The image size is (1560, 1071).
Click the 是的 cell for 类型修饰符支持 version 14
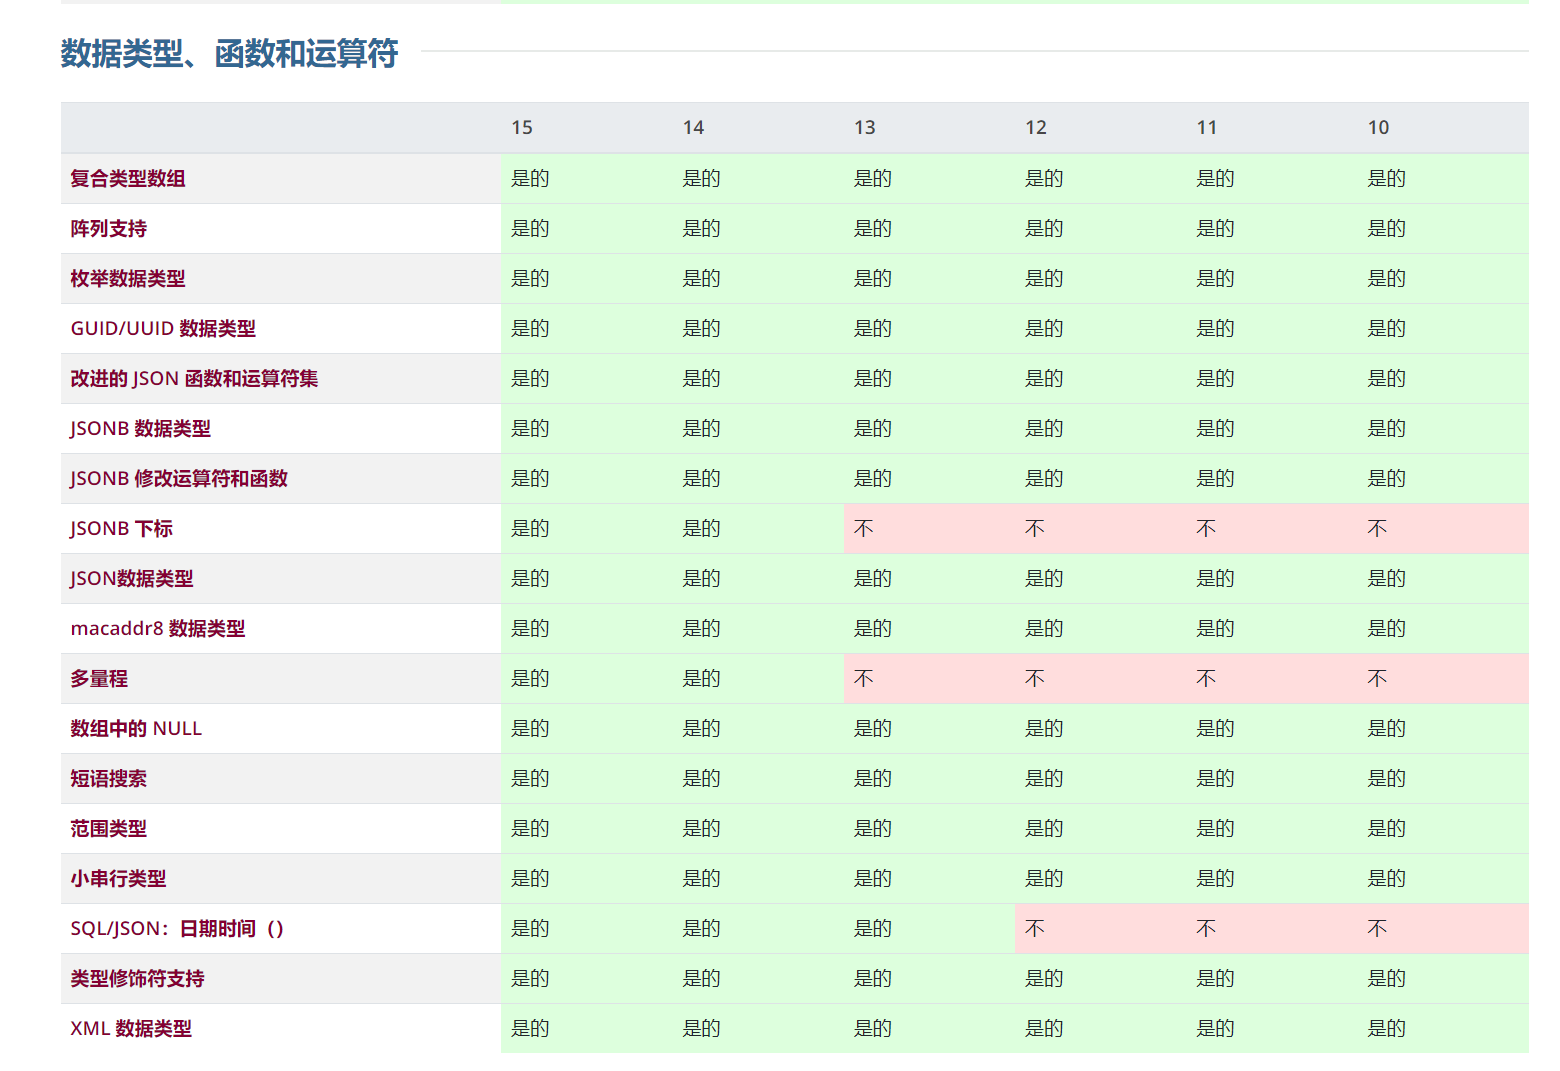click(758, 979)
